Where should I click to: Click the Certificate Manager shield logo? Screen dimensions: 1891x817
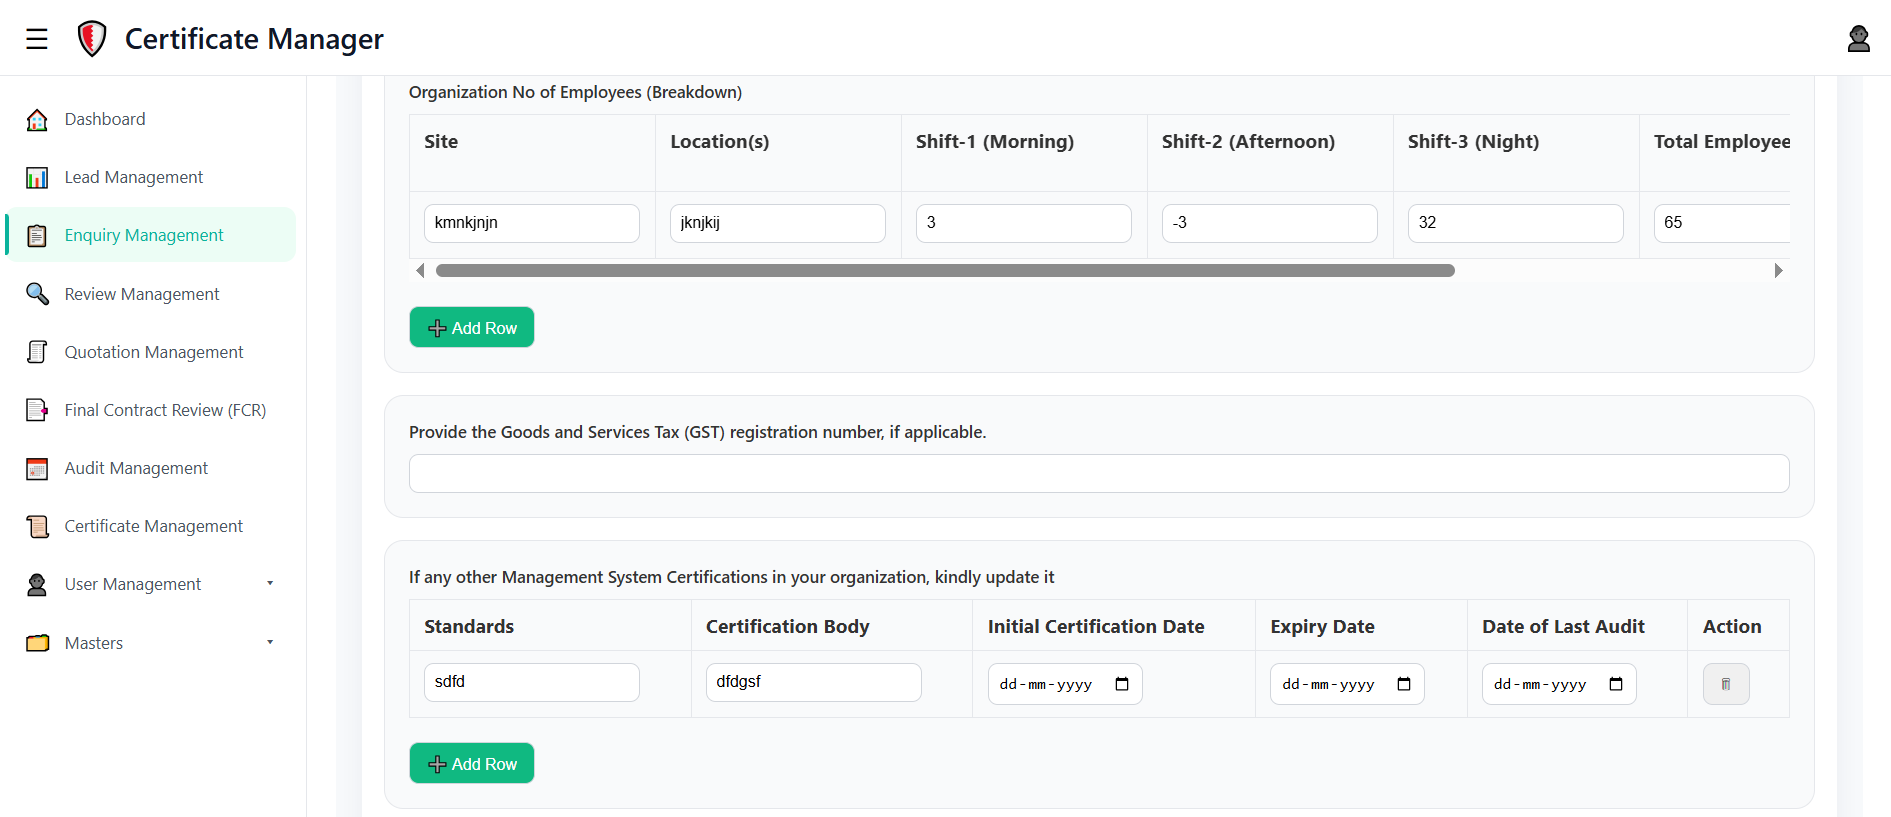click(x=92, y=39)
